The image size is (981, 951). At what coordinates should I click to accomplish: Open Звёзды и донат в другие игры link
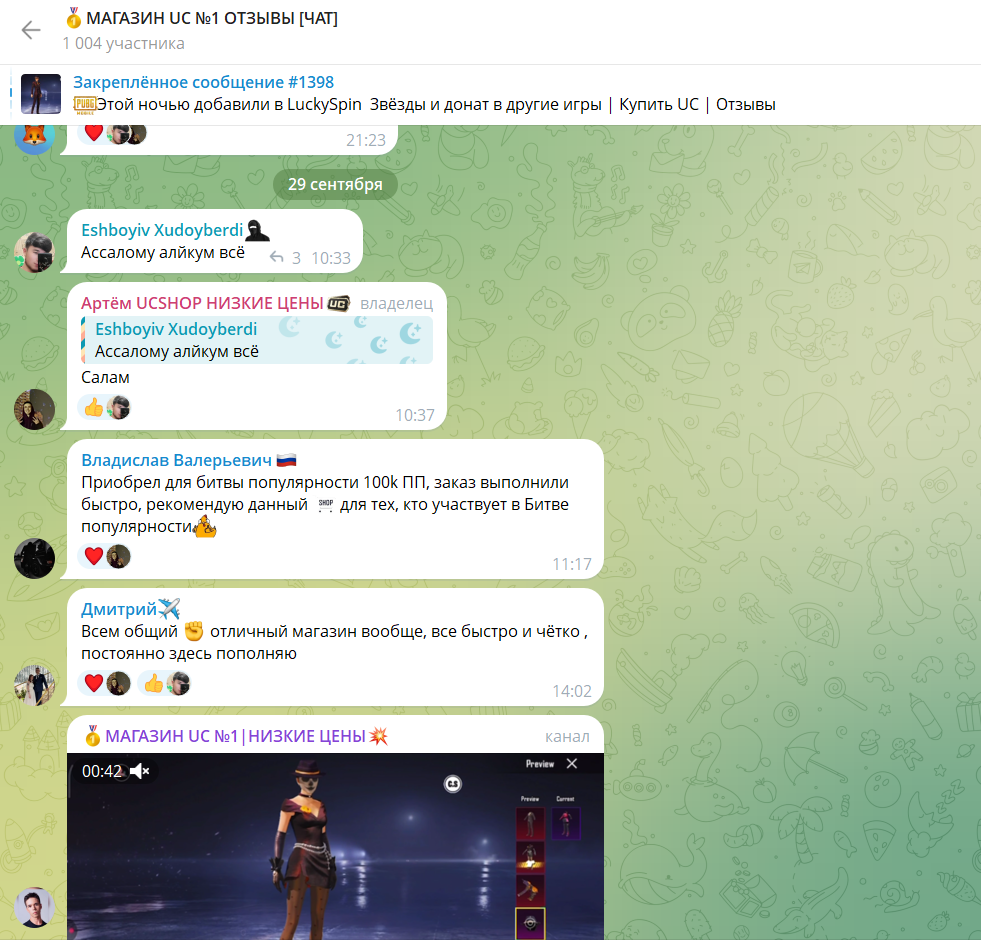tap(485, 104)
